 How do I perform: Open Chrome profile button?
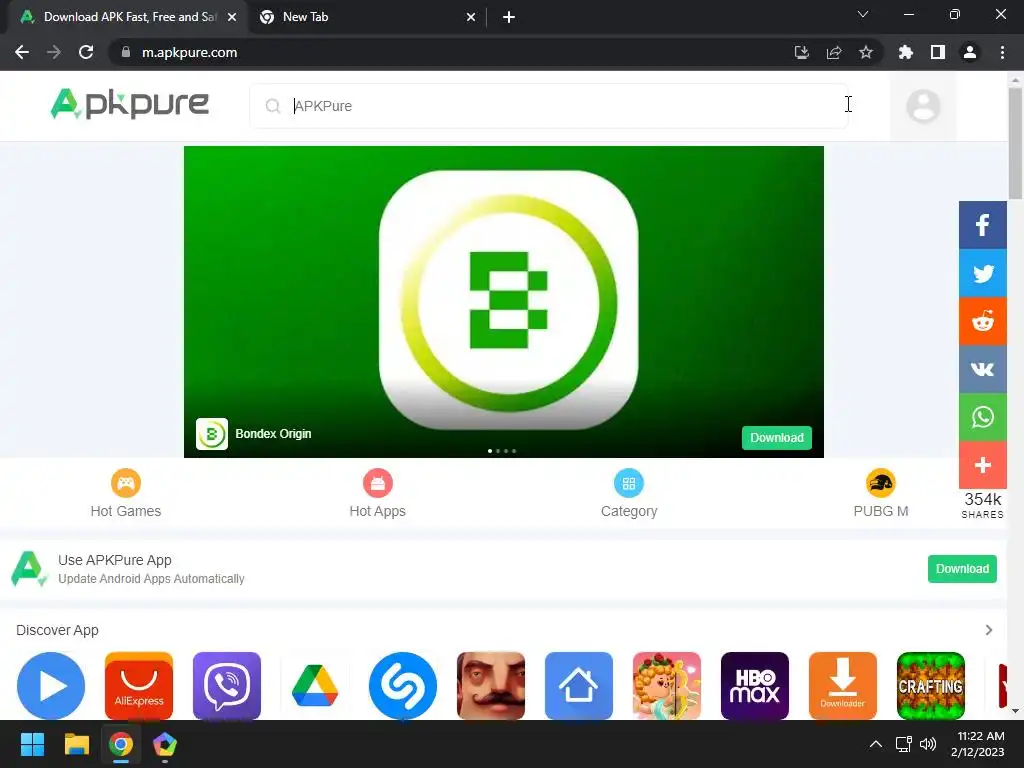(970, 52)
